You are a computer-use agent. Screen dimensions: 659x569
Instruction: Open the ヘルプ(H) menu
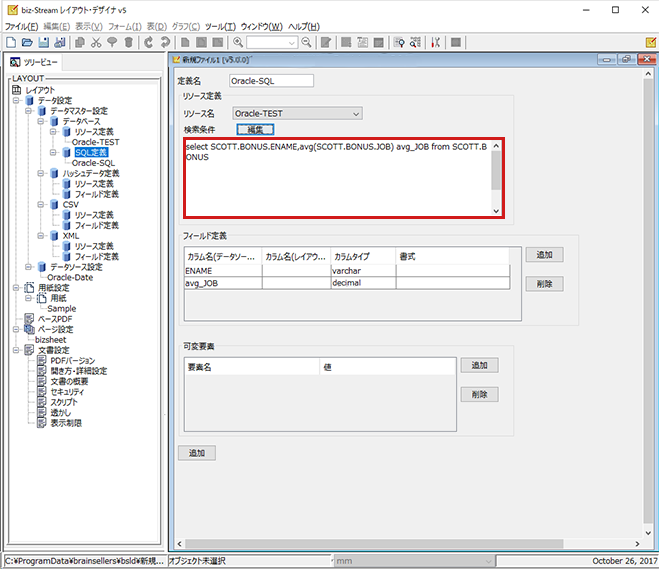coord(304,26)
